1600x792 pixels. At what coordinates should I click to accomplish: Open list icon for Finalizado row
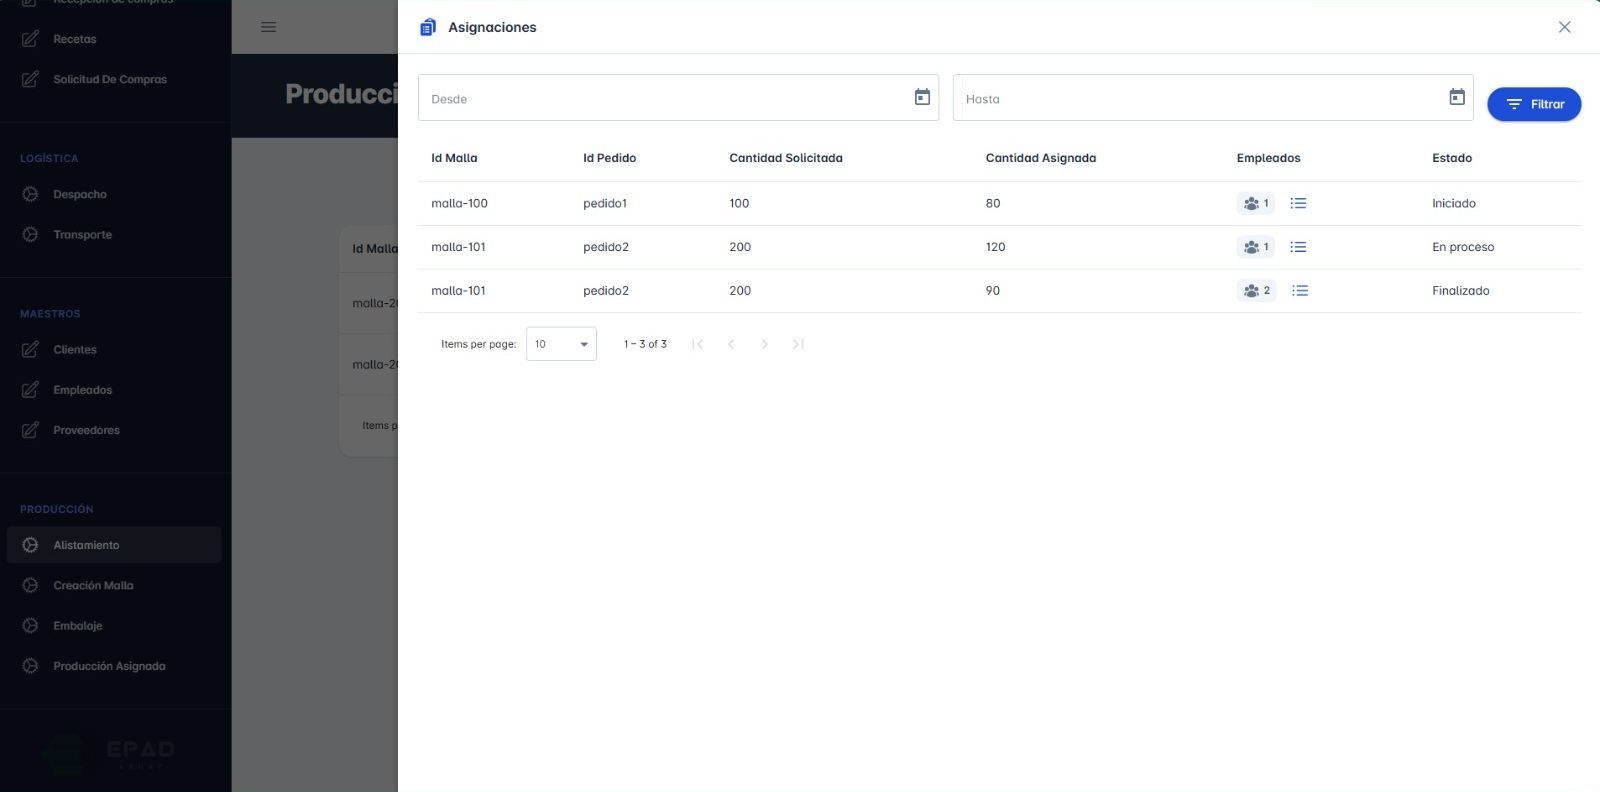pos(1299,291)
